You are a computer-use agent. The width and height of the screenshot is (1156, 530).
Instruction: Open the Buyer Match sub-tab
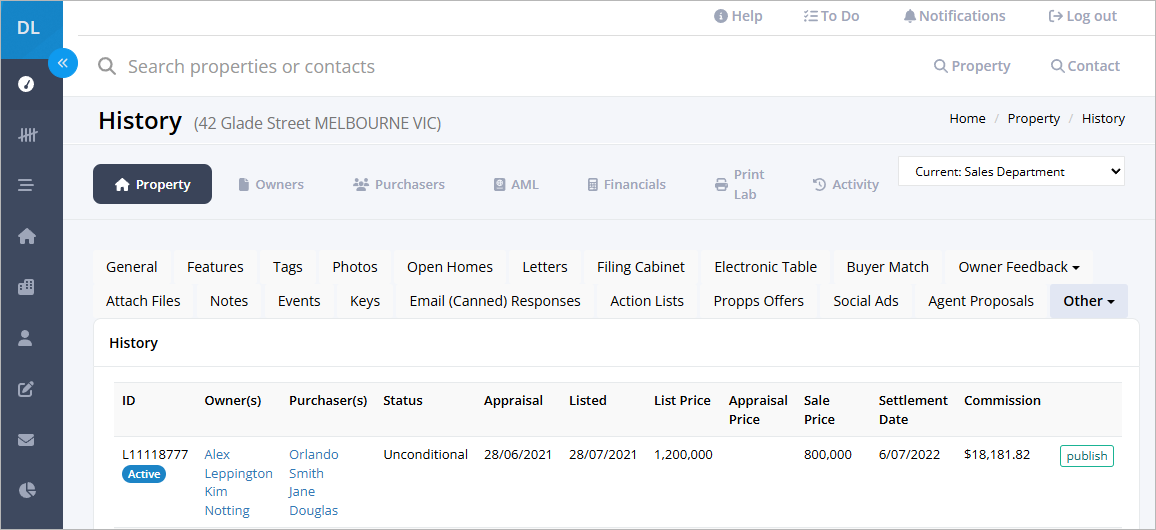coord(888,267)
